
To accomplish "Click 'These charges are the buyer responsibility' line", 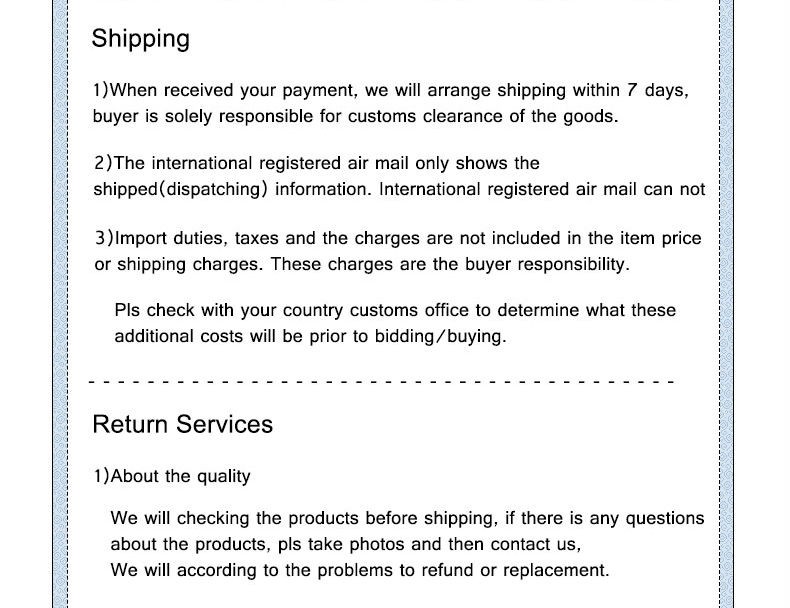I will tap(450, 264).
